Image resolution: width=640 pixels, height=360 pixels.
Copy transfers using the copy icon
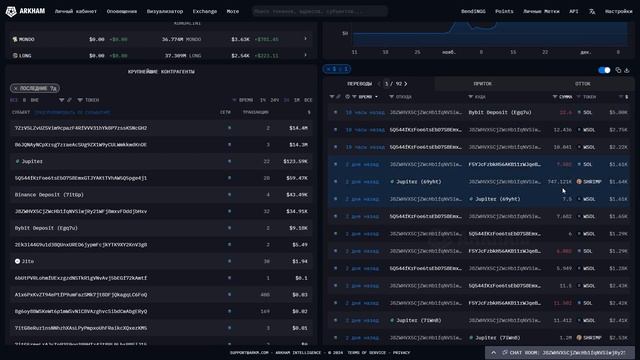[618, 70]
